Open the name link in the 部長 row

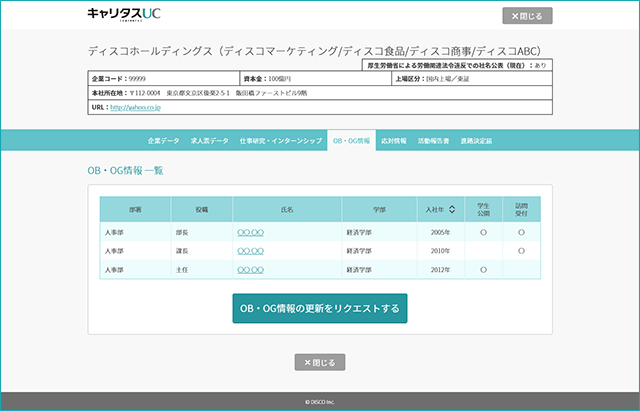(x=250, y=233)
